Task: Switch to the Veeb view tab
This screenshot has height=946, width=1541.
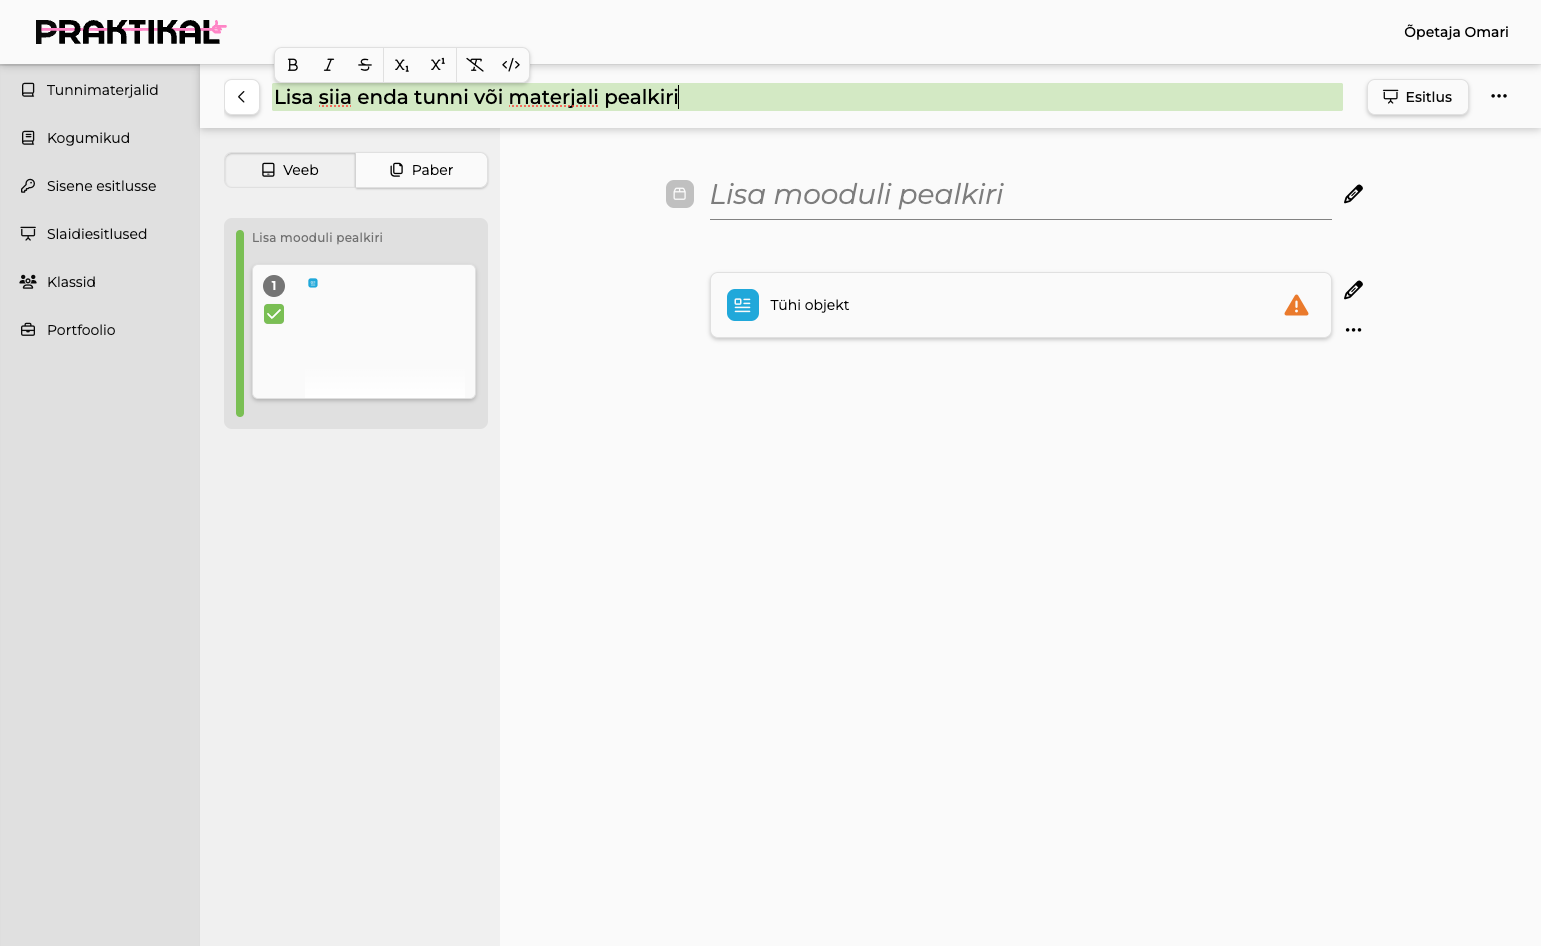Action: [x=290, y=170]
